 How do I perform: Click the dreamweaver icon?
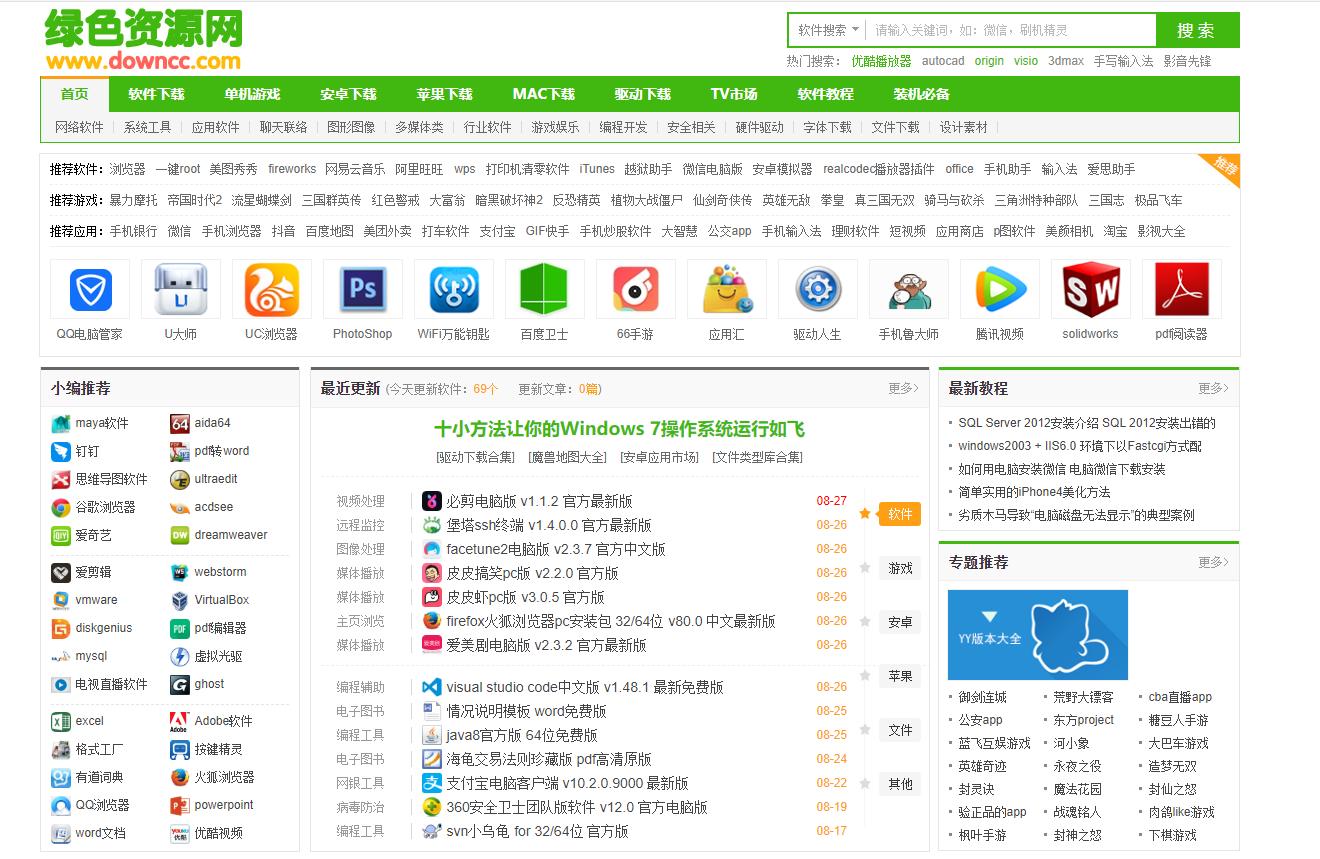click(x=180, y=535)
